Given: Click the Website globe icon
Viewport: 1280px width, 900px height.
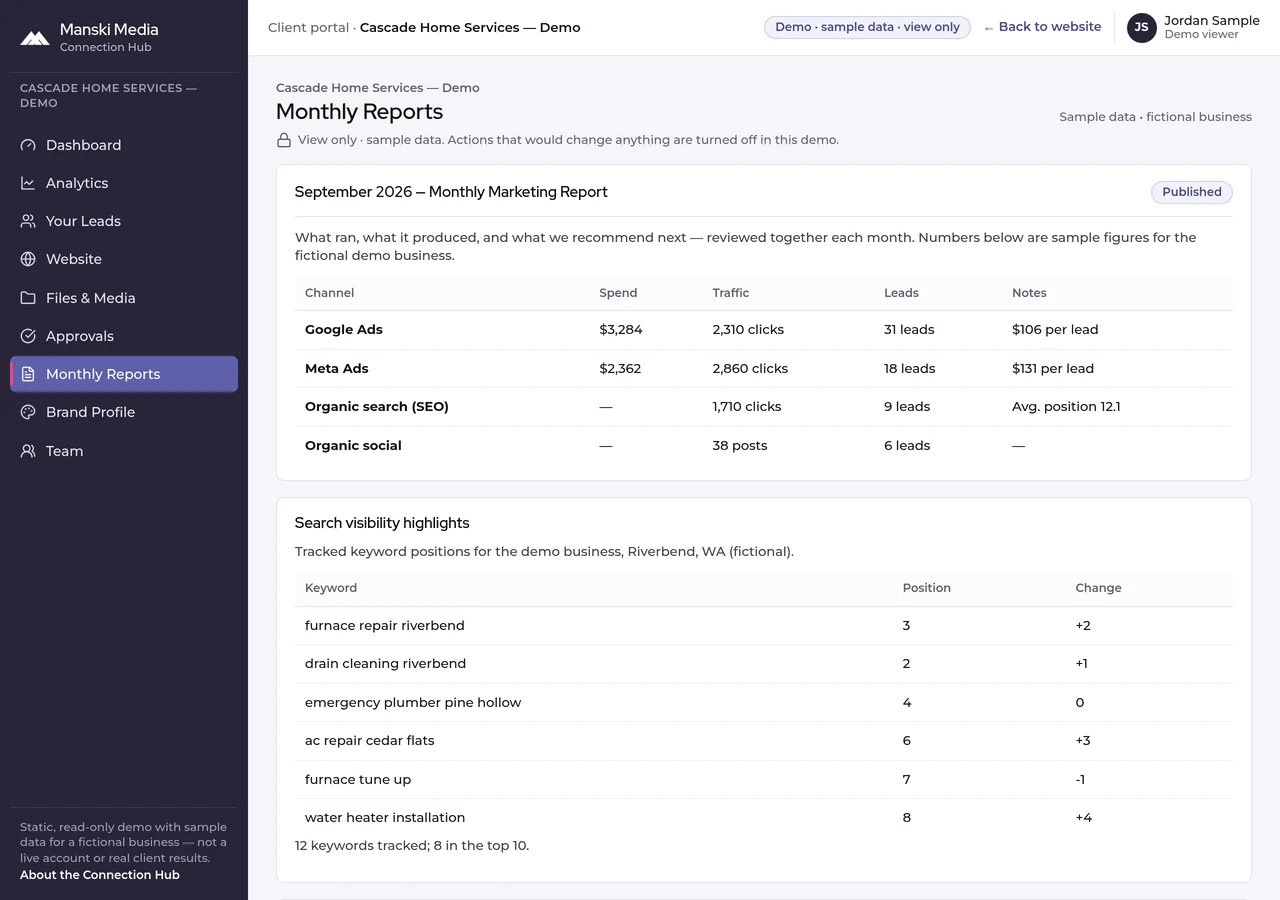Looking at the screenshot, I should [28, 259].
